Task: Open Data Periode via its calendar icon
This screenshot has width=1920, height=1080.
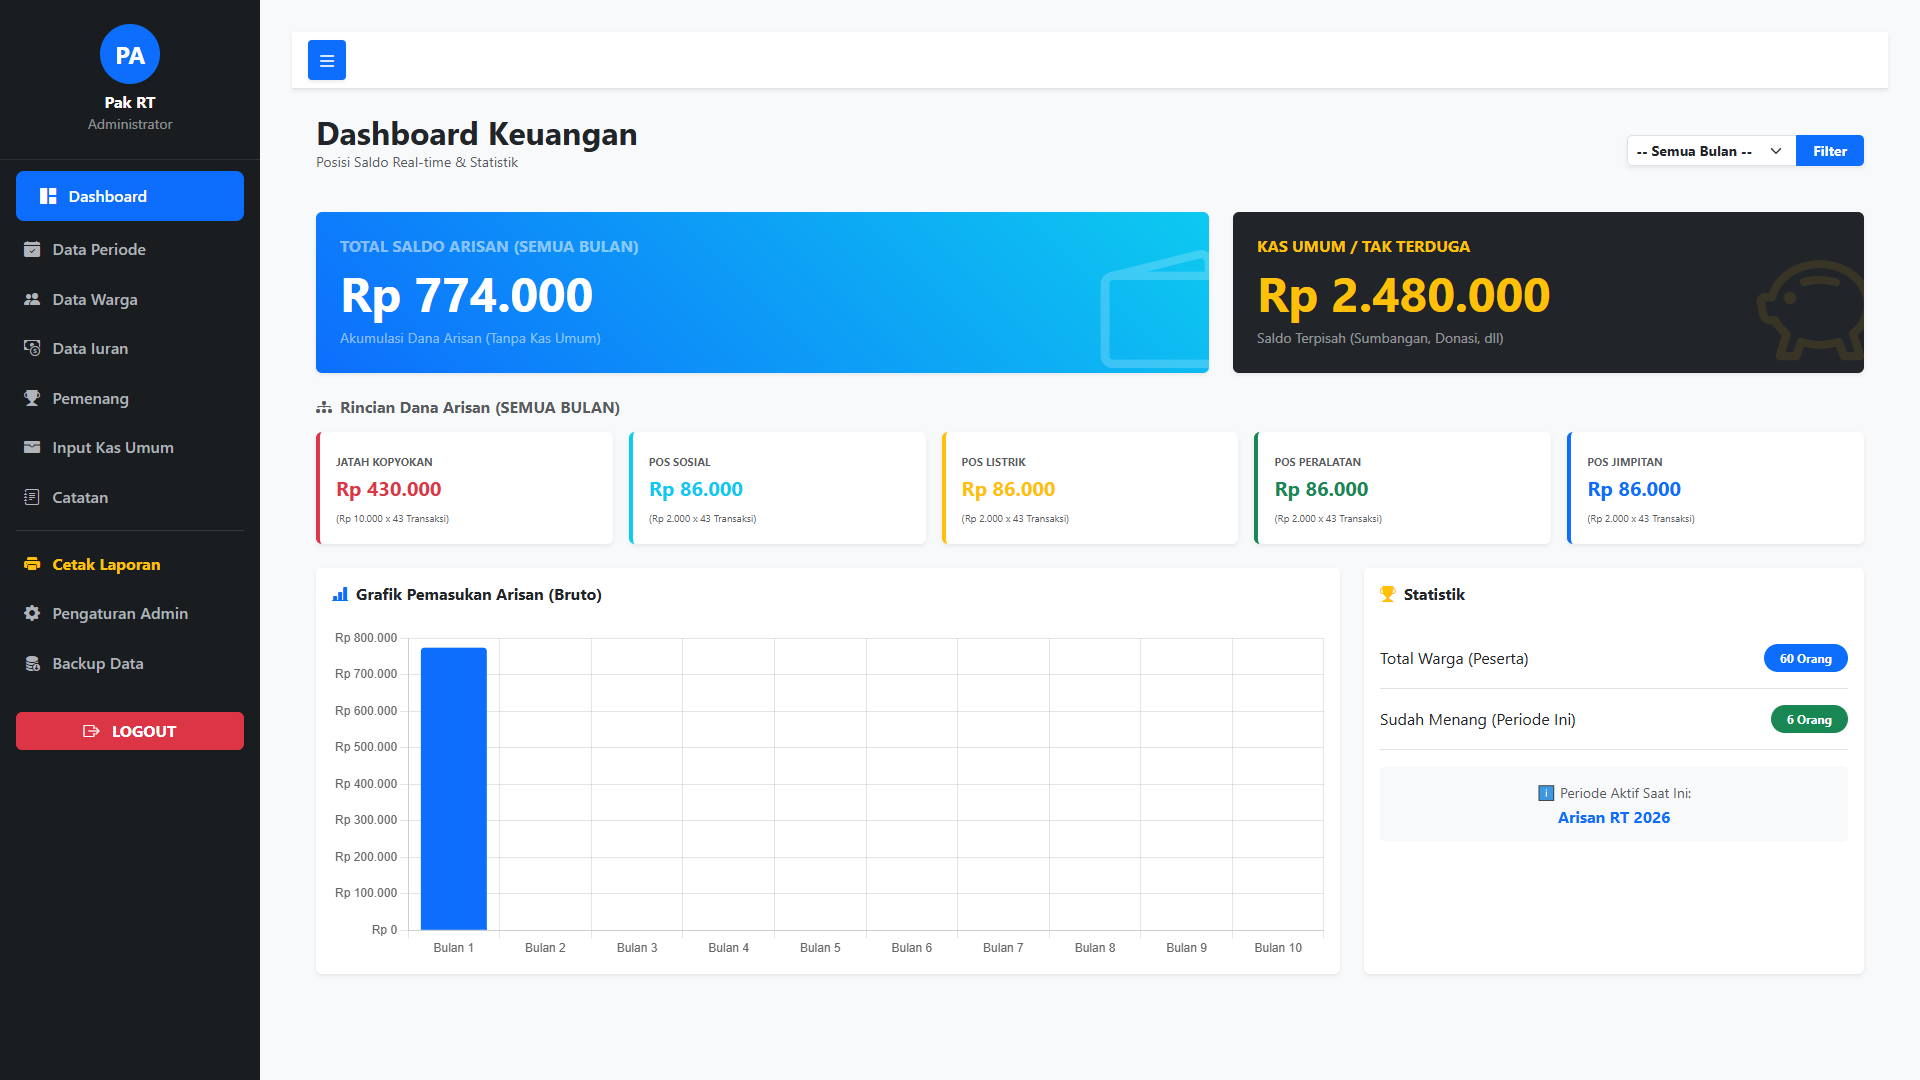Action: (32, 249)
